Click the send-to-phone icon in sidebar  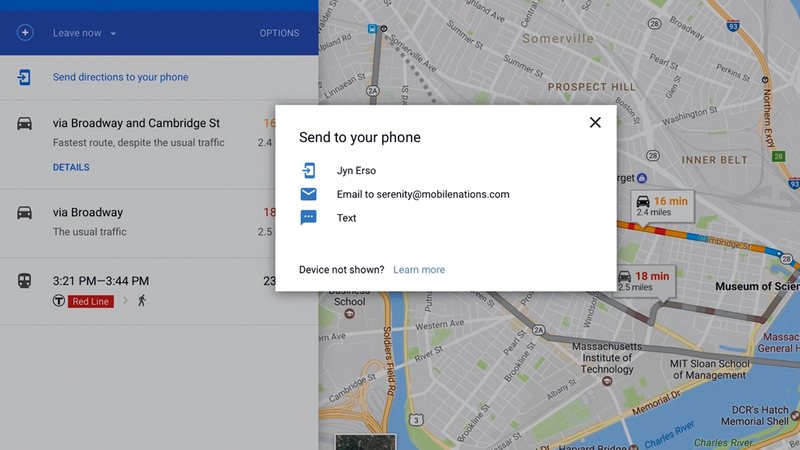tap(25, 77)
